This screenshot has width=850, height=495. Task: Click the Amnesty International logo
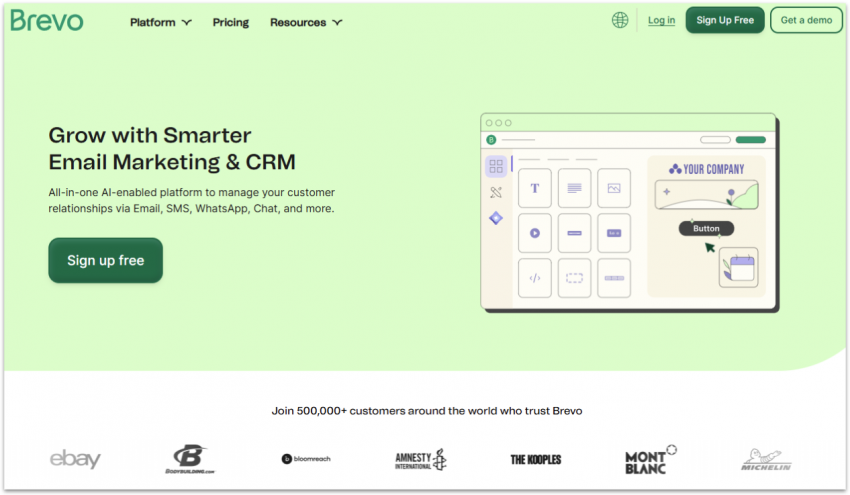pos(421,459)
